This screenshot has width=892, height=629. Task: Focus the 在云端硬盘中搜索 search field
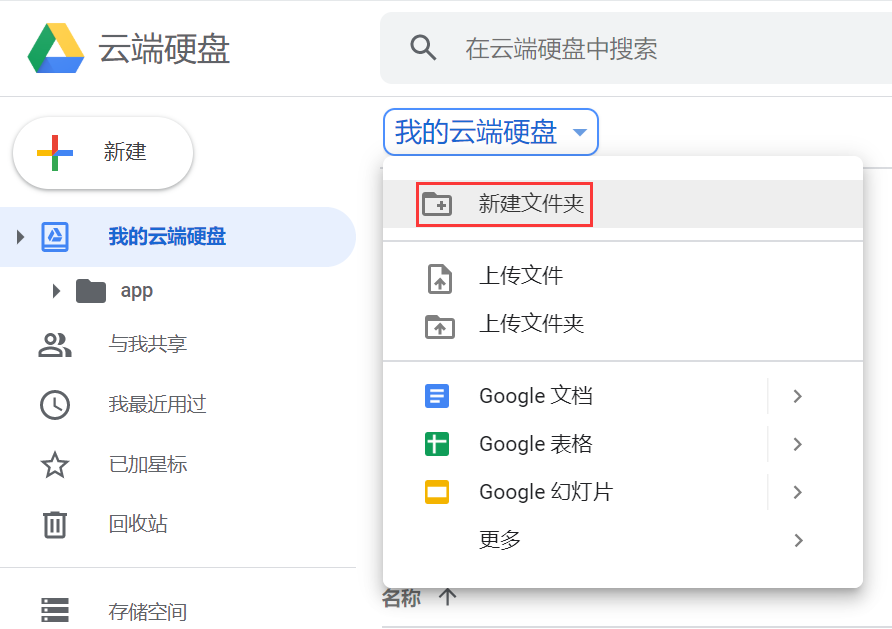point(636,48)
